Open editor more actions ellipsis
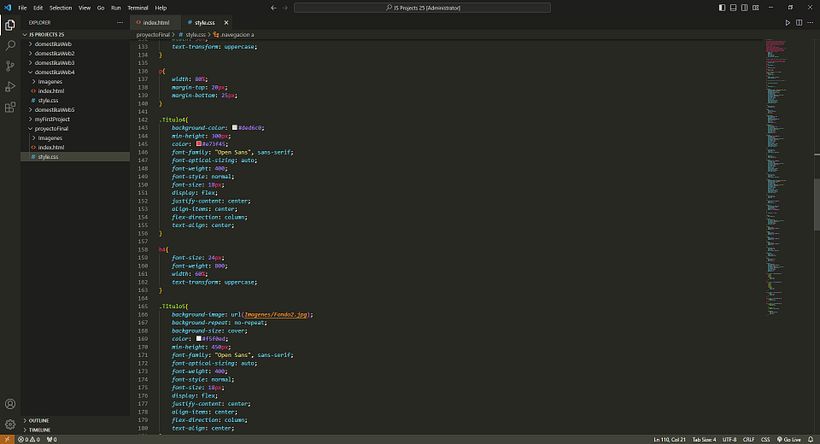 [810, 22]
